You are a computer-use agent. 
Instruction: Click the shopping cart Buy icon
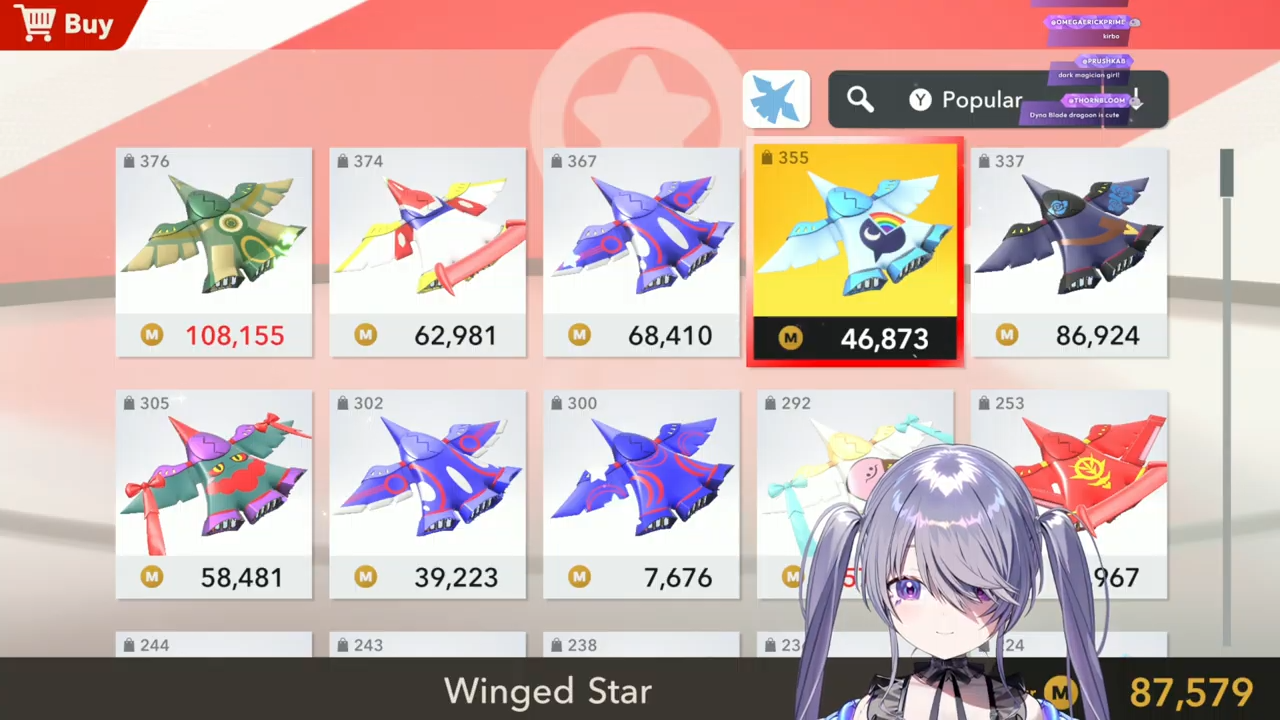point(35,22)
